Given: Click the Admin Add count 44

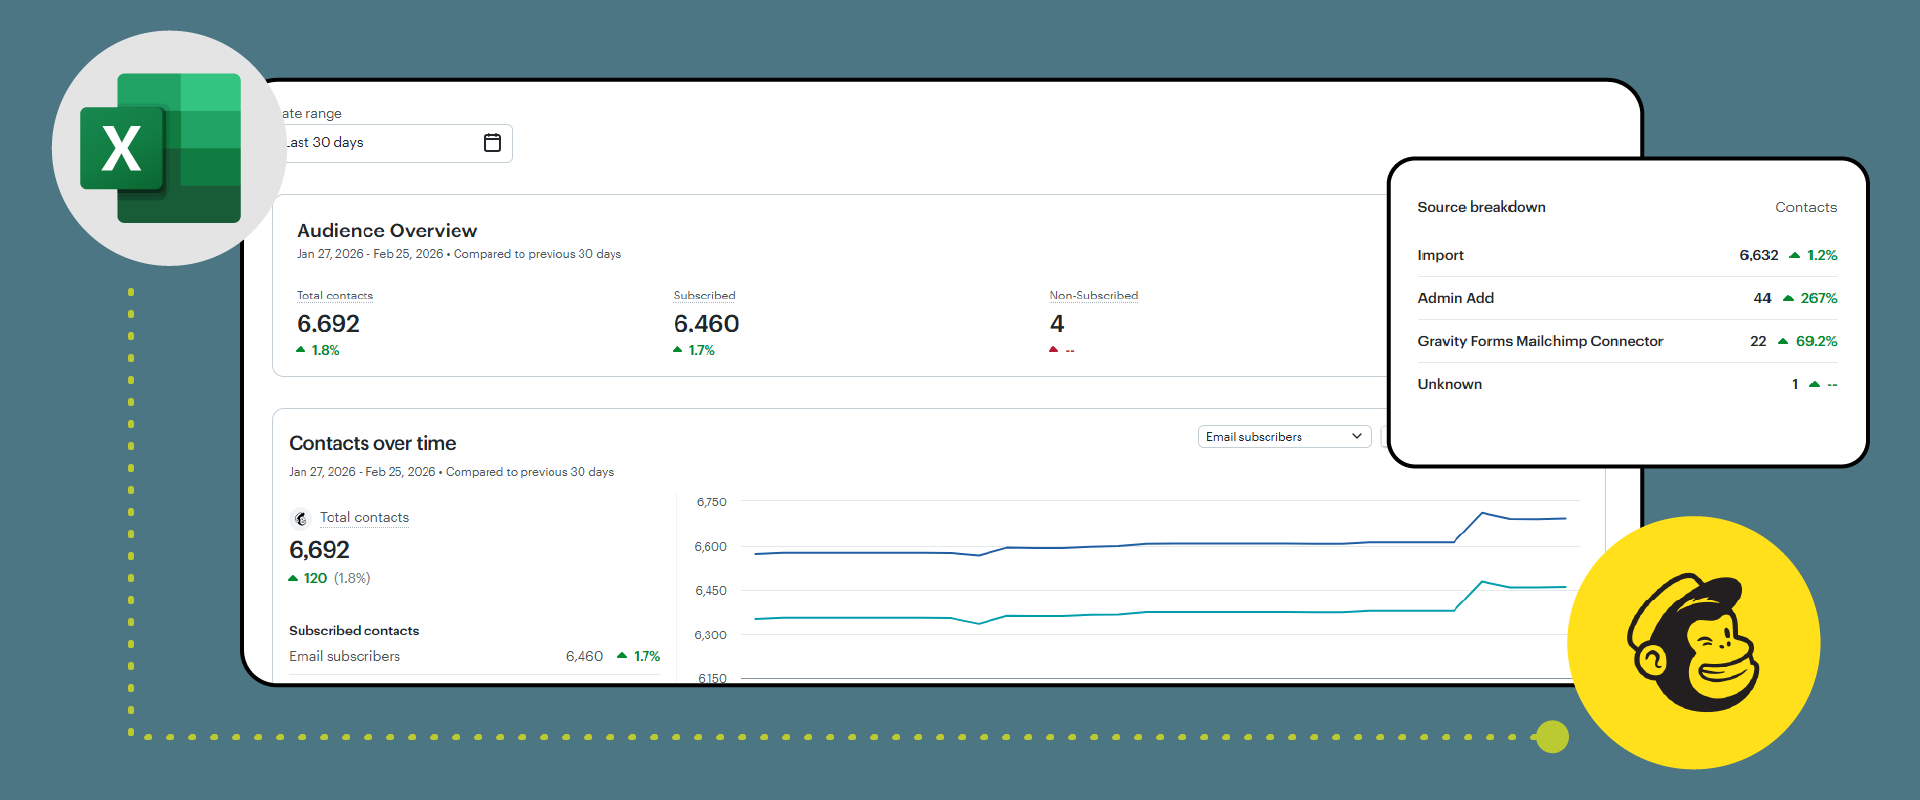Looking at the screenshot, I should [1762, 298].
